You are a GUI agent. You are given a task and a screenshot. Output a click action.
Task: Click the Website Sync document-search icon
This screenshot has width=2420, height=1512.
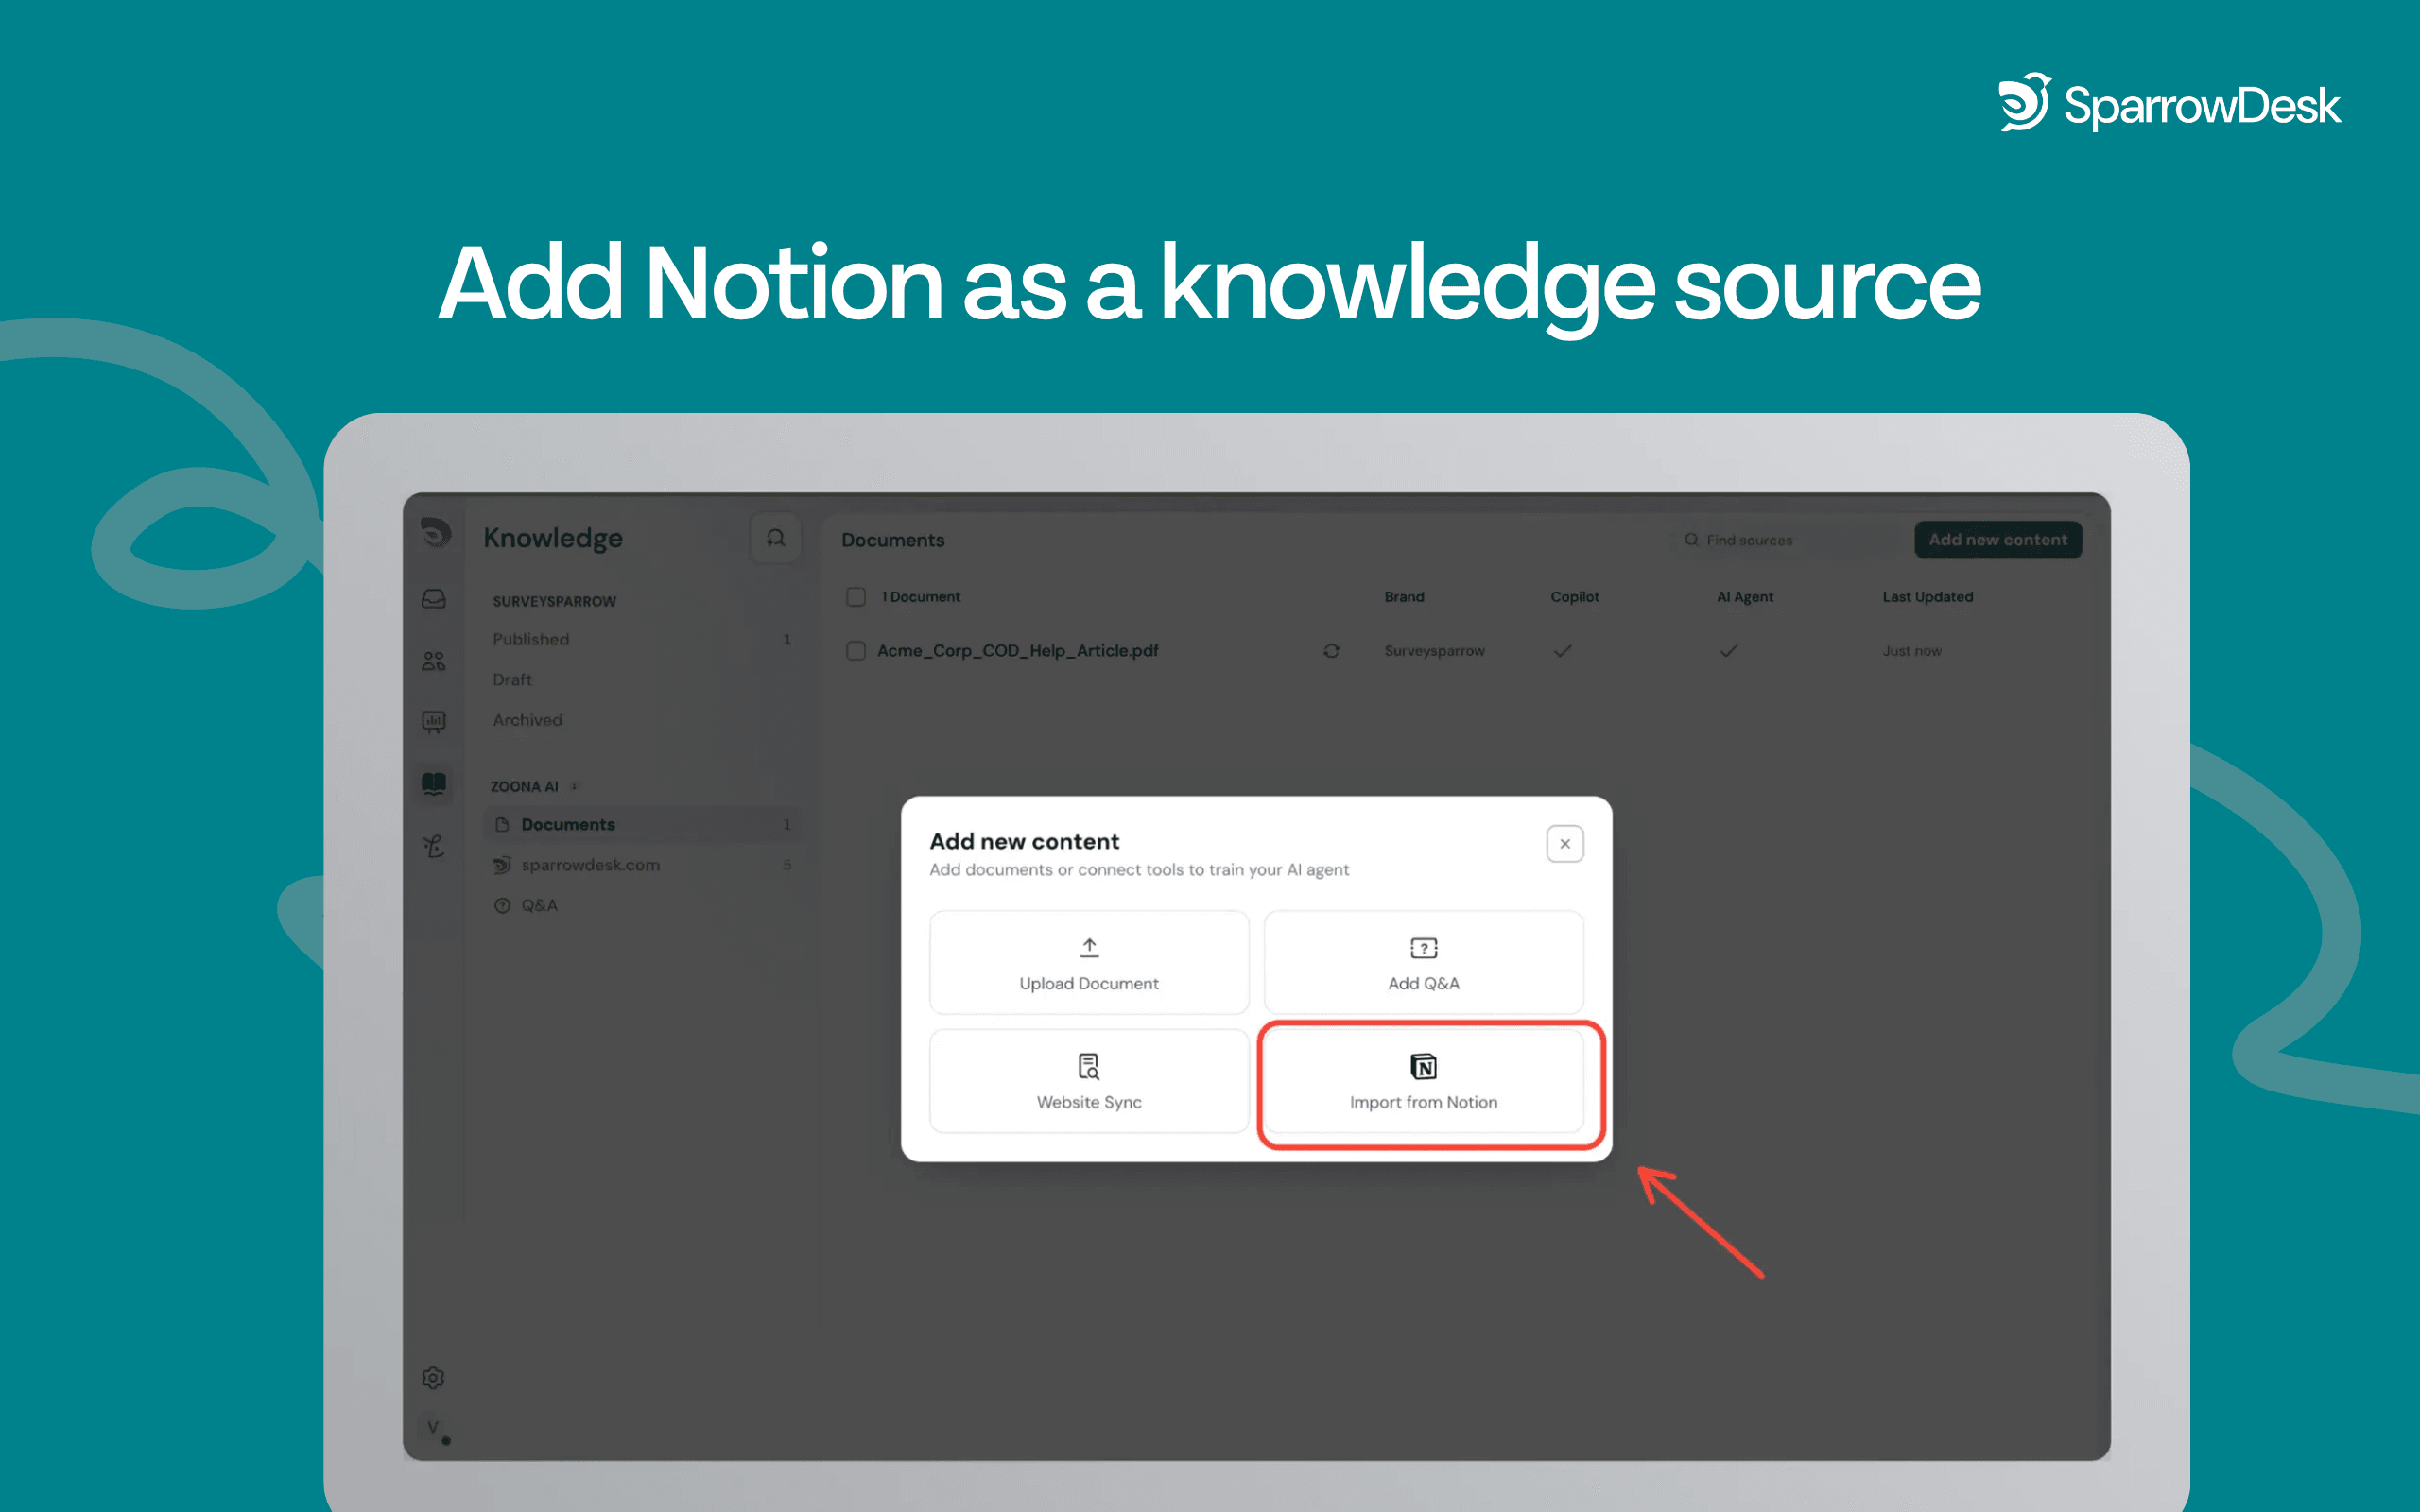click(1089, 1066)
